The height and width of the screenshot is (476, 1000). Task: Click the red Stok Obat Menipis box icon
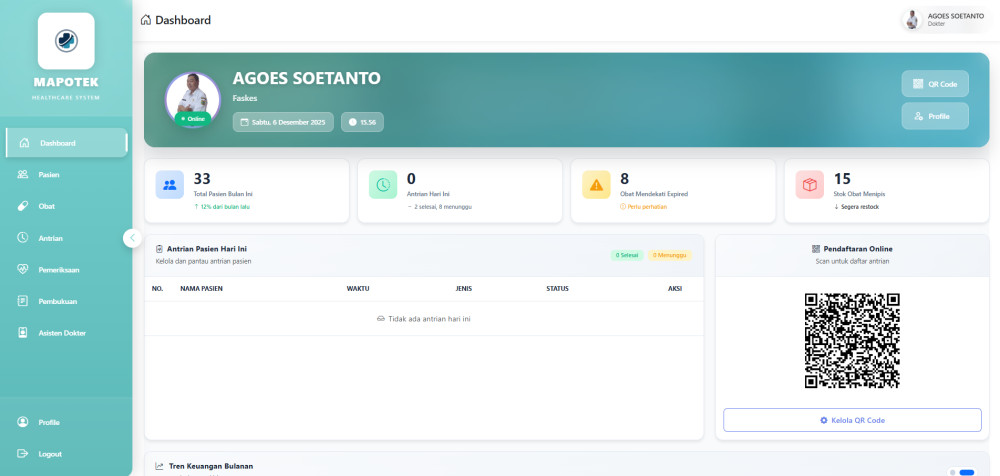click(809, 184)
